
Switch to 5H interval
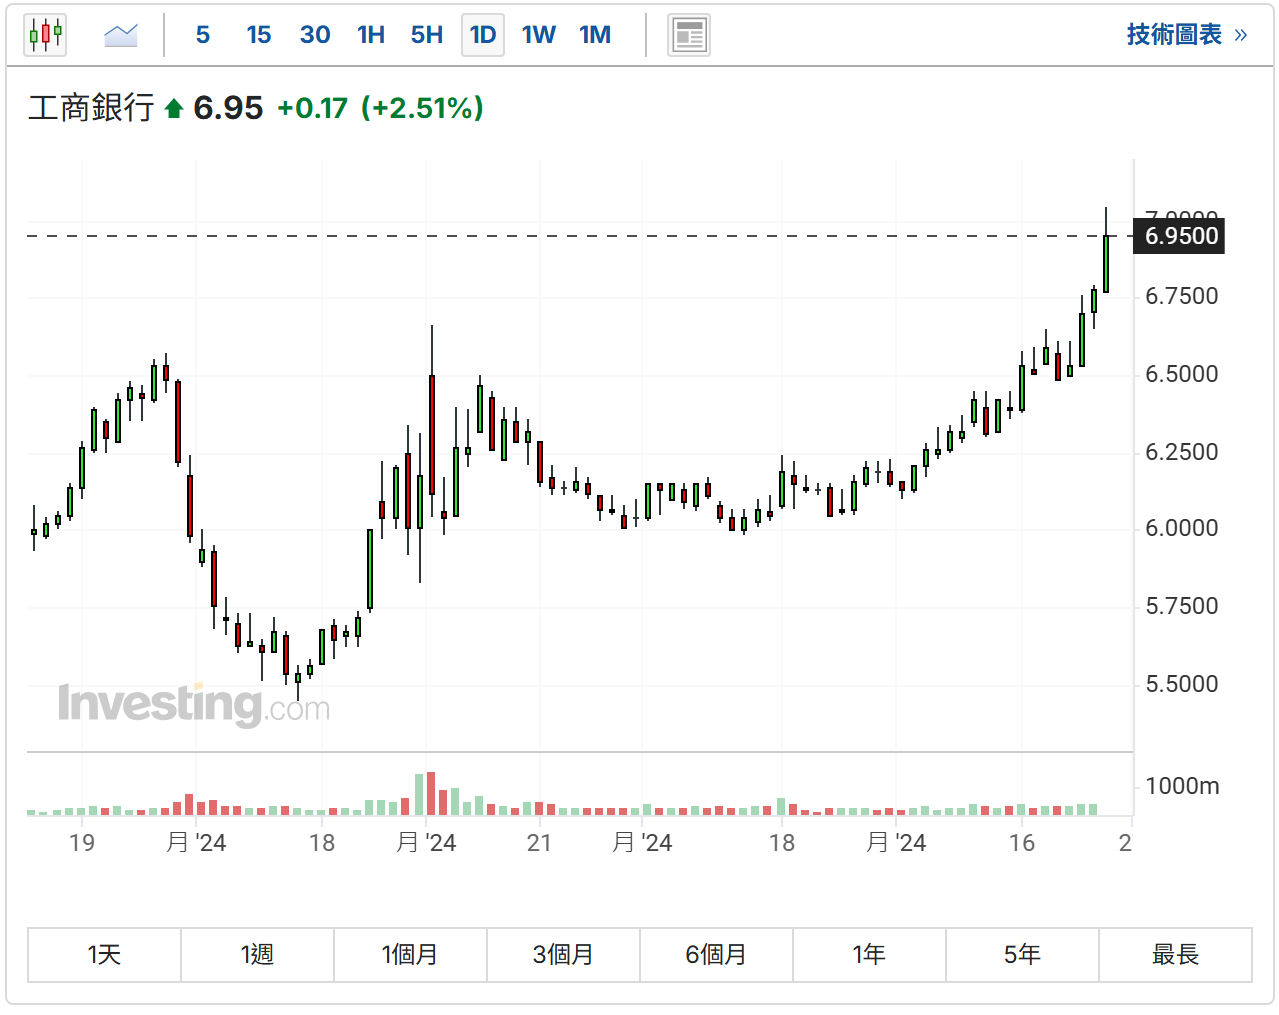click(x=427, y=35)
